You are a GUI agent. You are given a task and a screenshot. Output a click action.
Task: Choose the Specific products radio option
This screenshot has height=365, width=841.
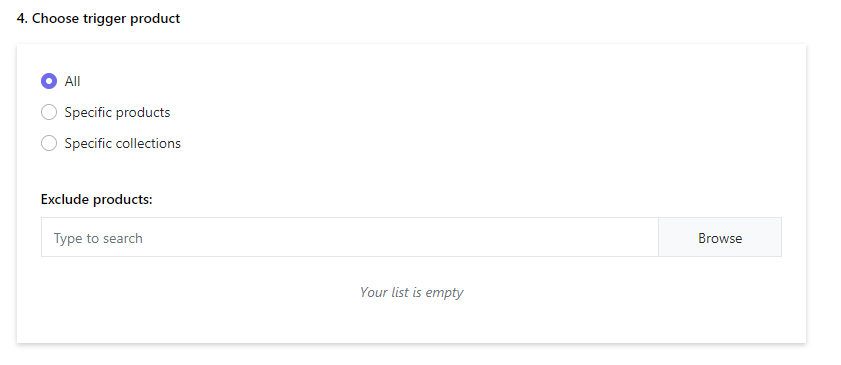point(49,113)
